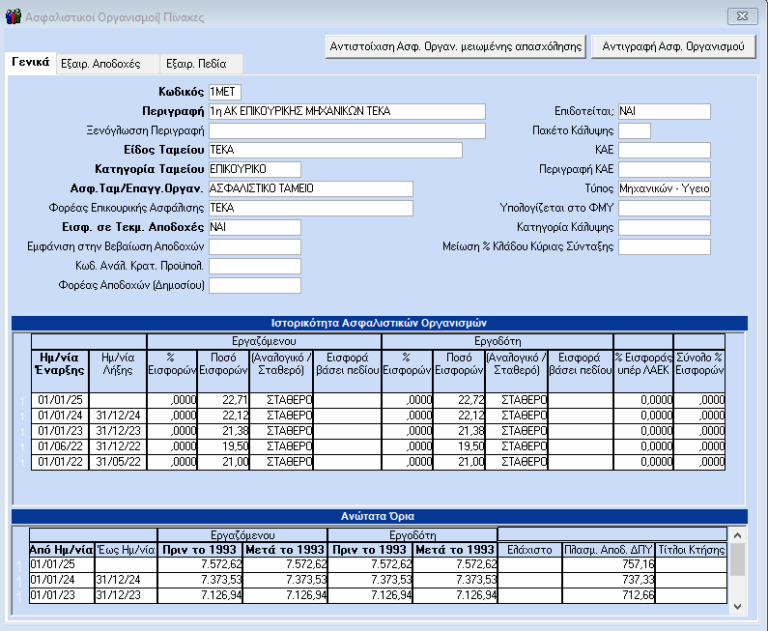768x631 pixels.
Task: Open the Επιδοτείται field showing ΝΑΙ
Action: (x=663, y=111)
